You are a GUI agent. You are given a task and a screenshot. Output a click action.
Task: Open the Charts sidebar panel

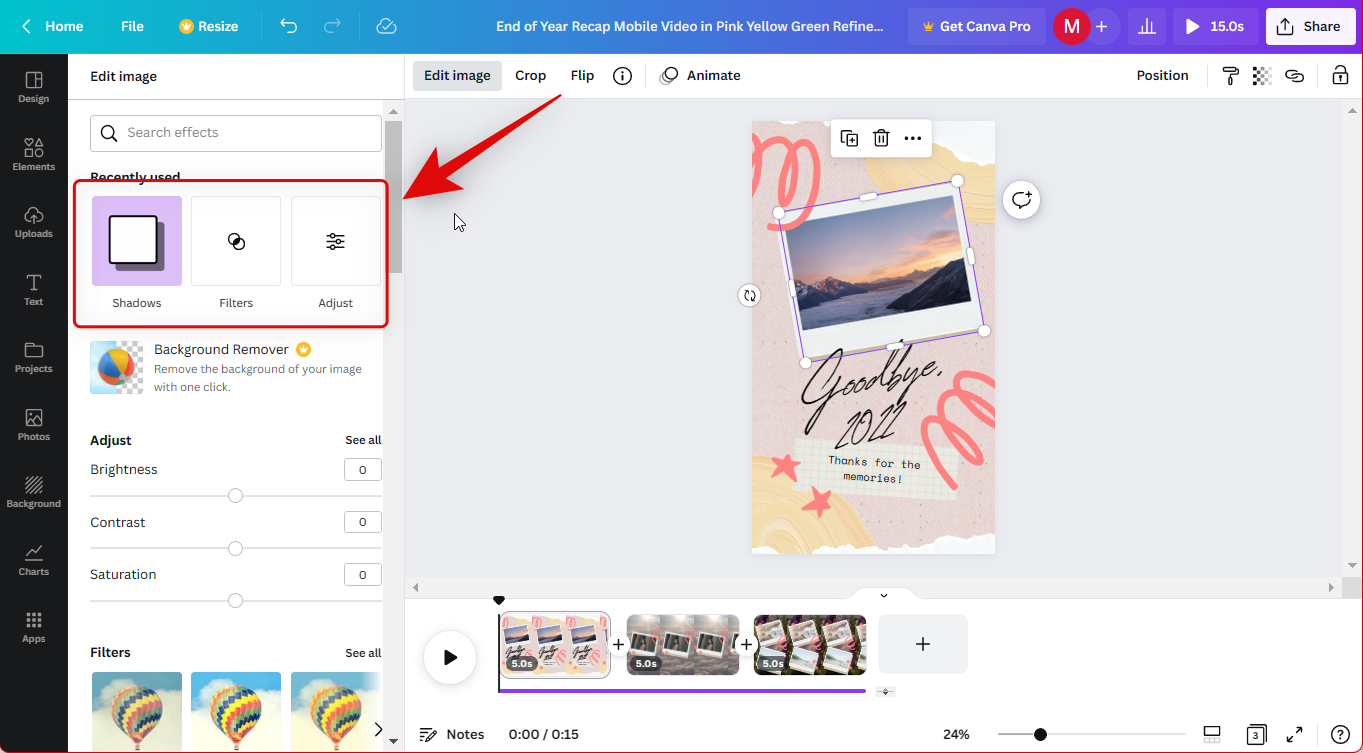point(33,560)
